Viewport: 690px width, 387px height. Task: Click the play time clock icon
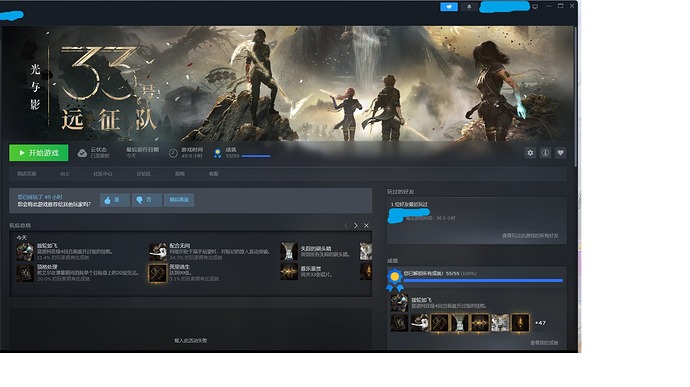click(173, 153)
